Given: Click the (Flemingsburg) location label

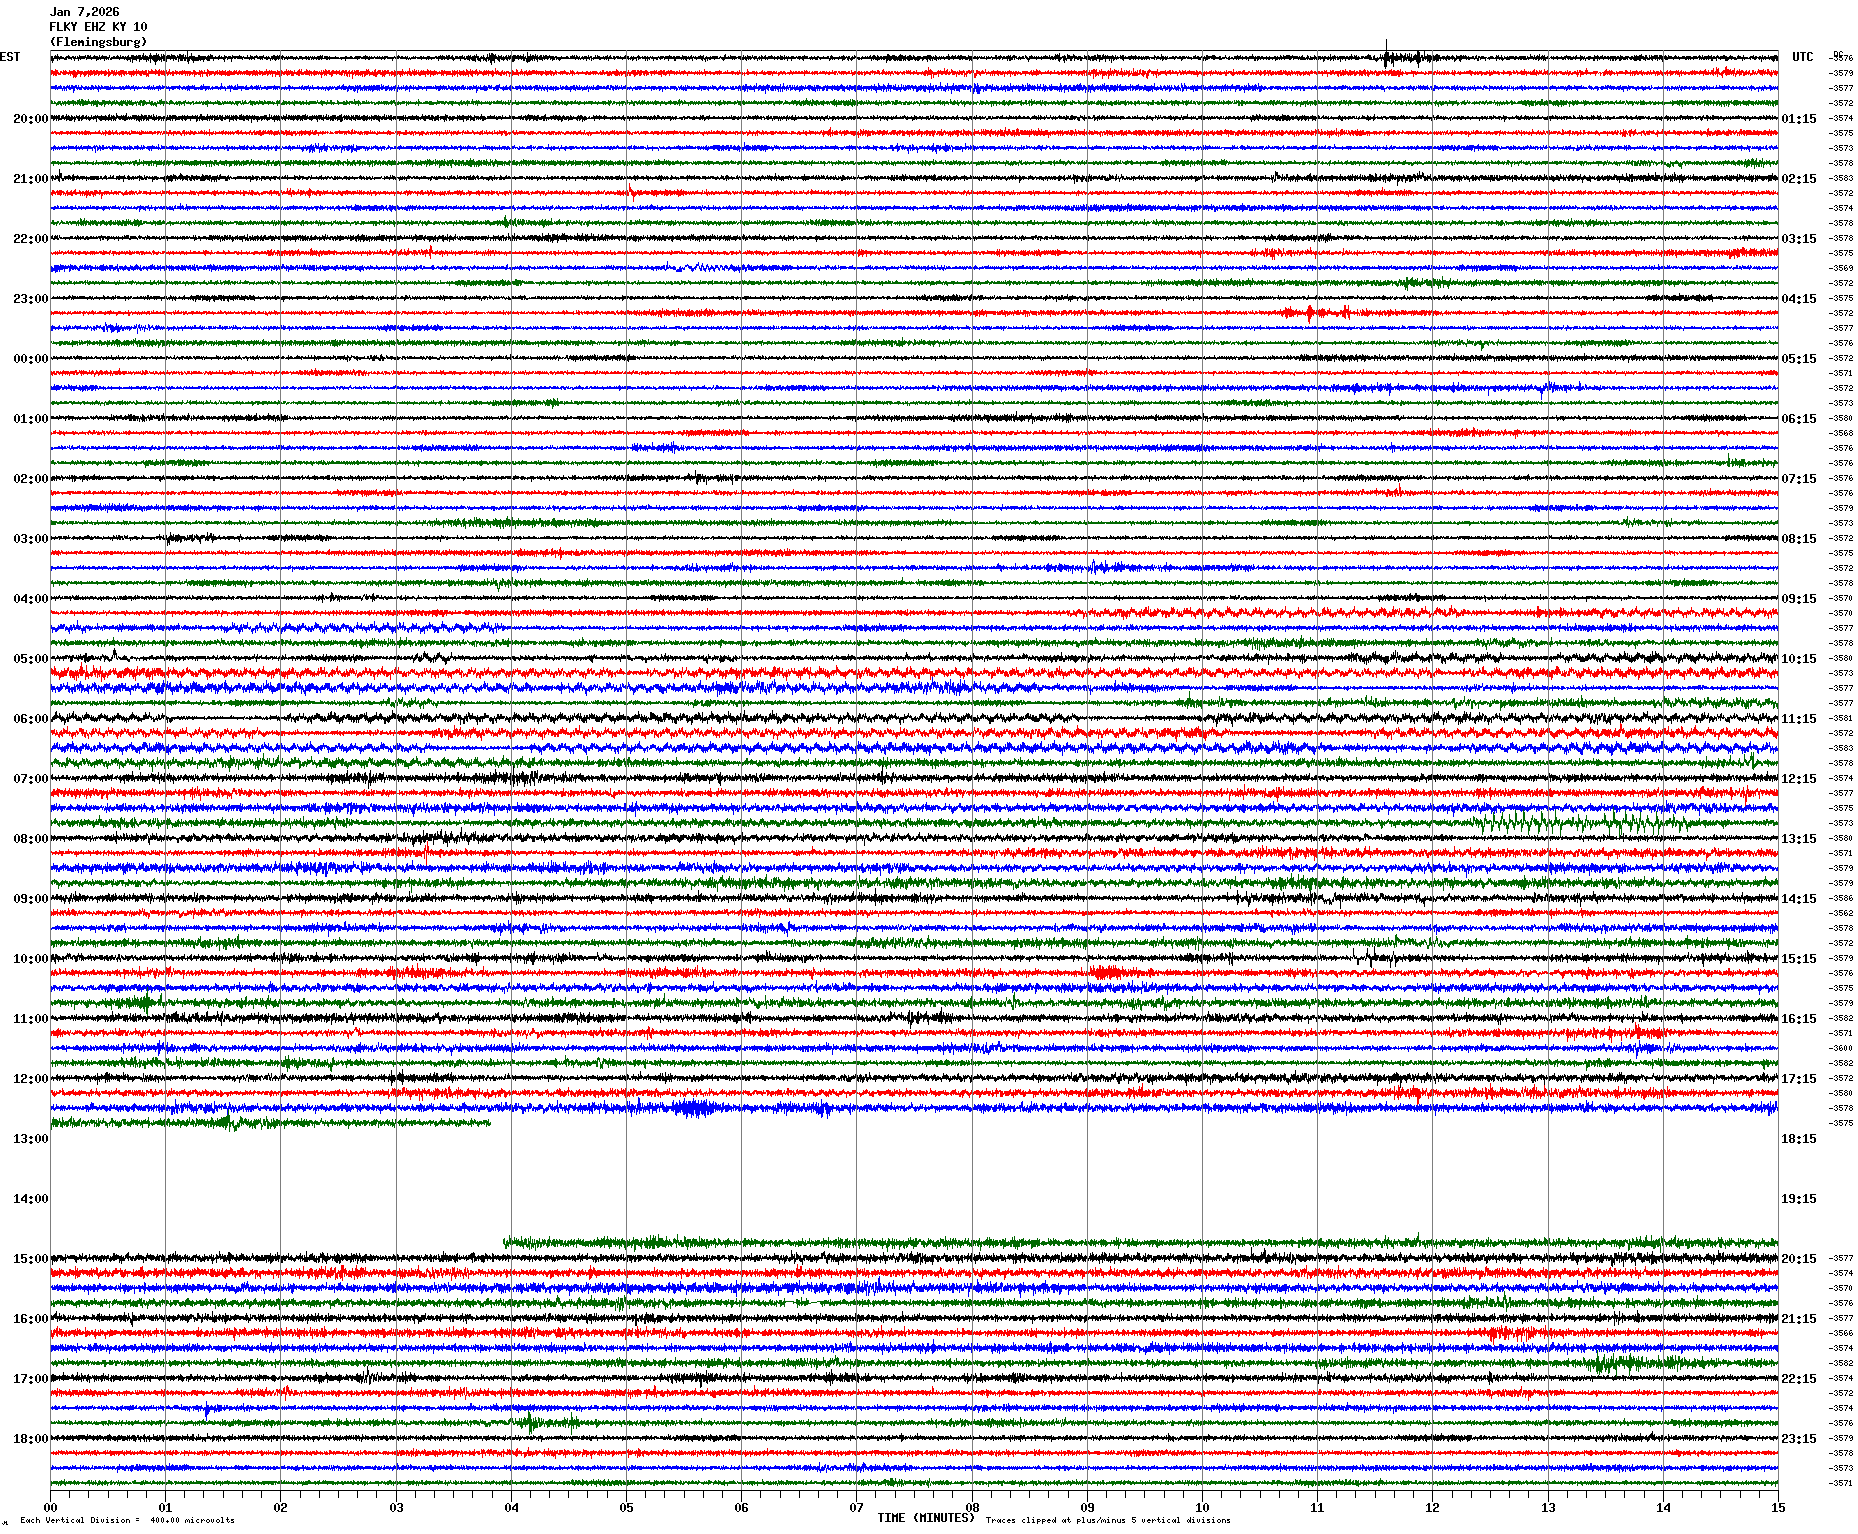Looking at the screenshot, I should click(x=98, y=42).
